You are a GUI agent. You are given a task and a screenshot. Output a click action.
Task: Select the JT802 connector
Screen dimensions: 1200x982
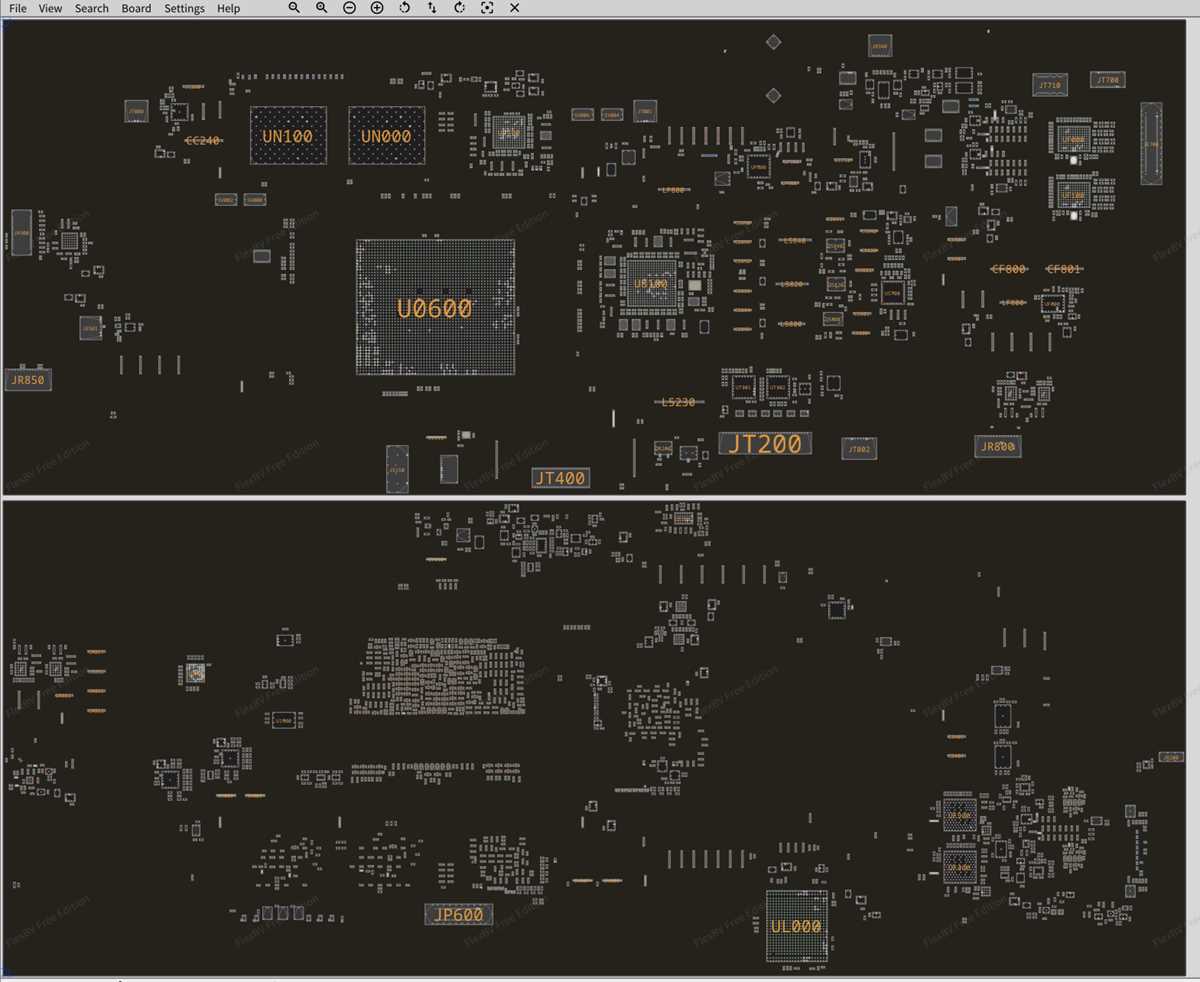tap(859, 449)
